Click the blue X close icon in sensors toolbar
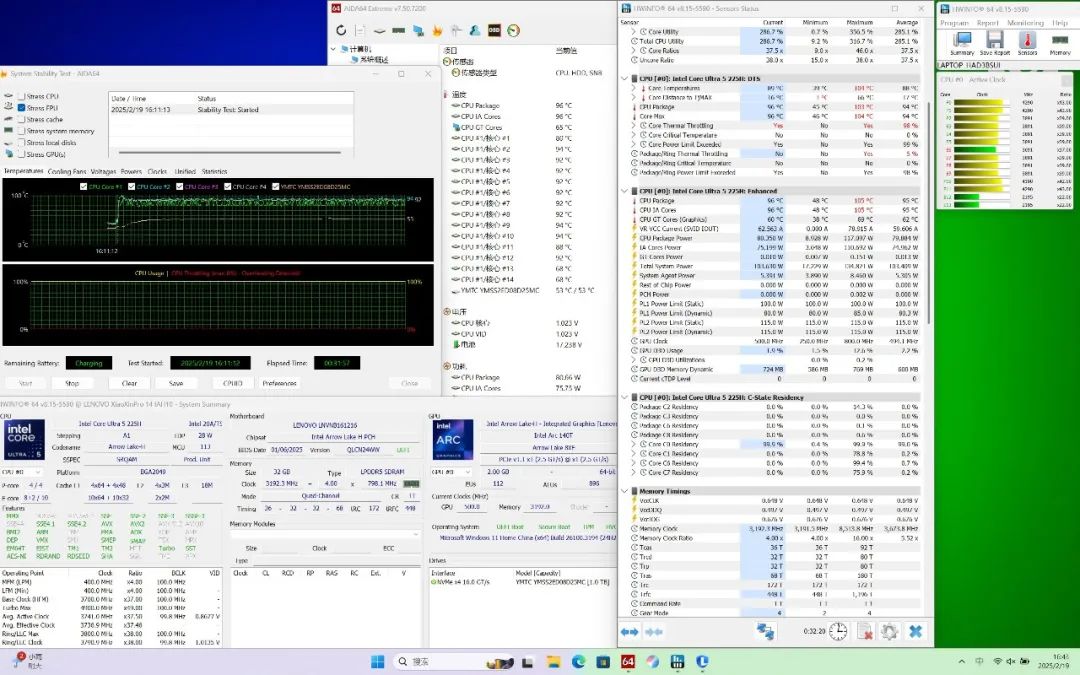Screen dimensions: 1080x675 point(915,631)
